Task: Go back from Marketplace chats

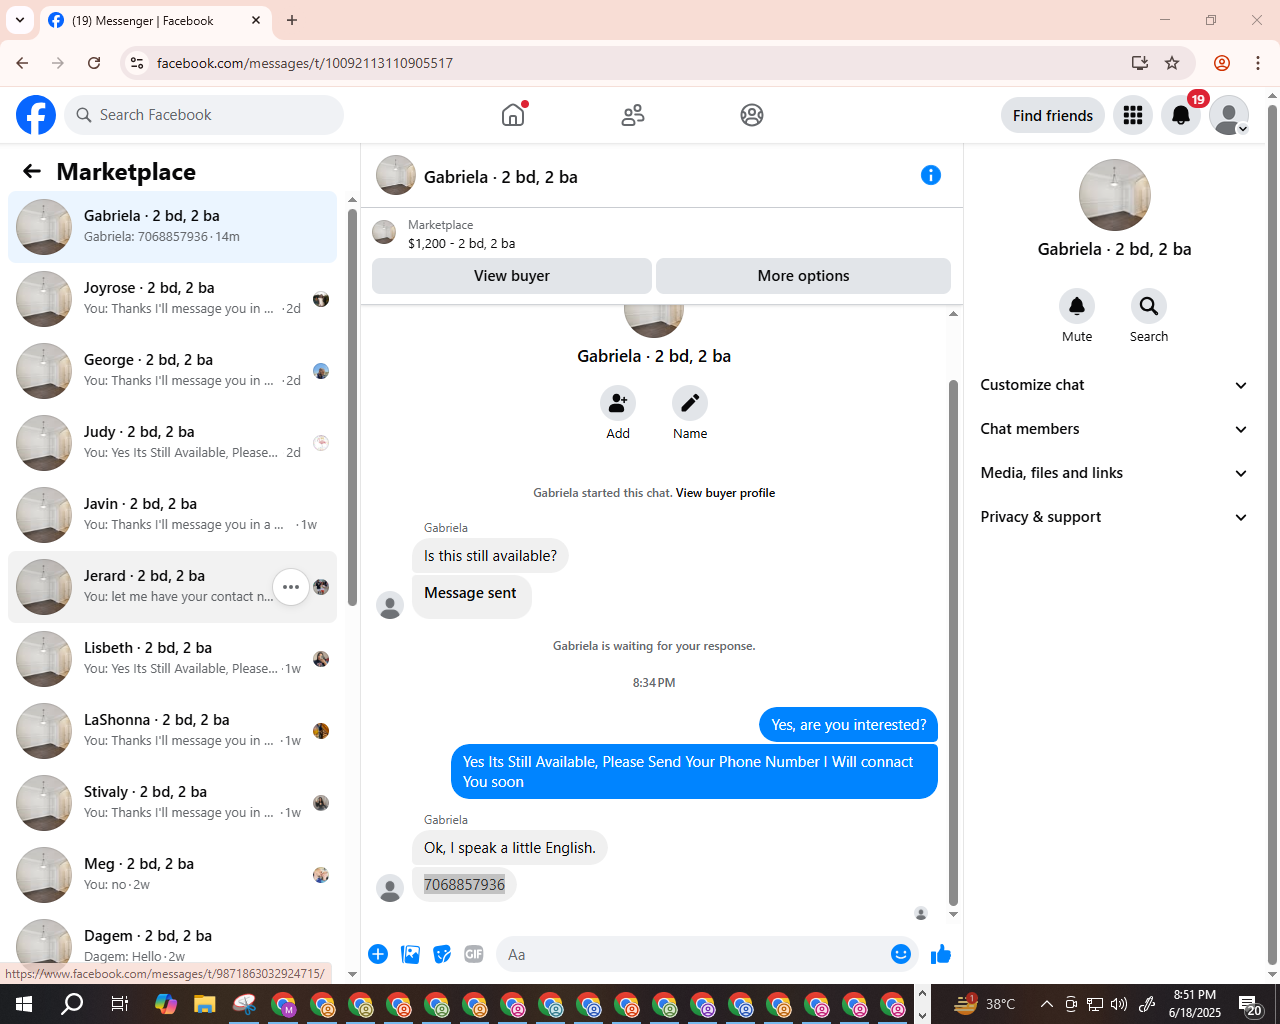Action: 32,171
